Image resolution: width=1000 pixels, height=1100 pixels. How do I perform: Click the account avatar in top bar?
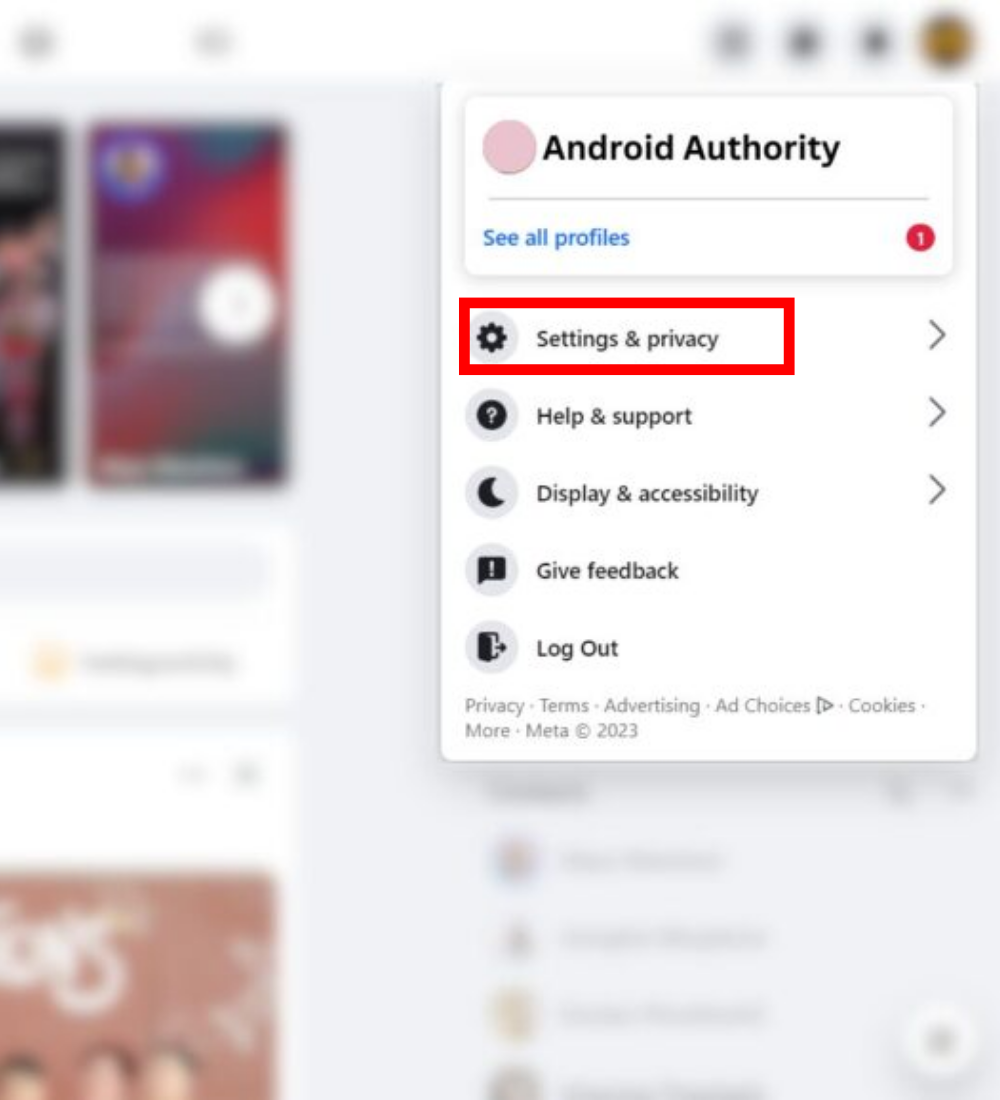pyautogui.click(x=947, y=42)
